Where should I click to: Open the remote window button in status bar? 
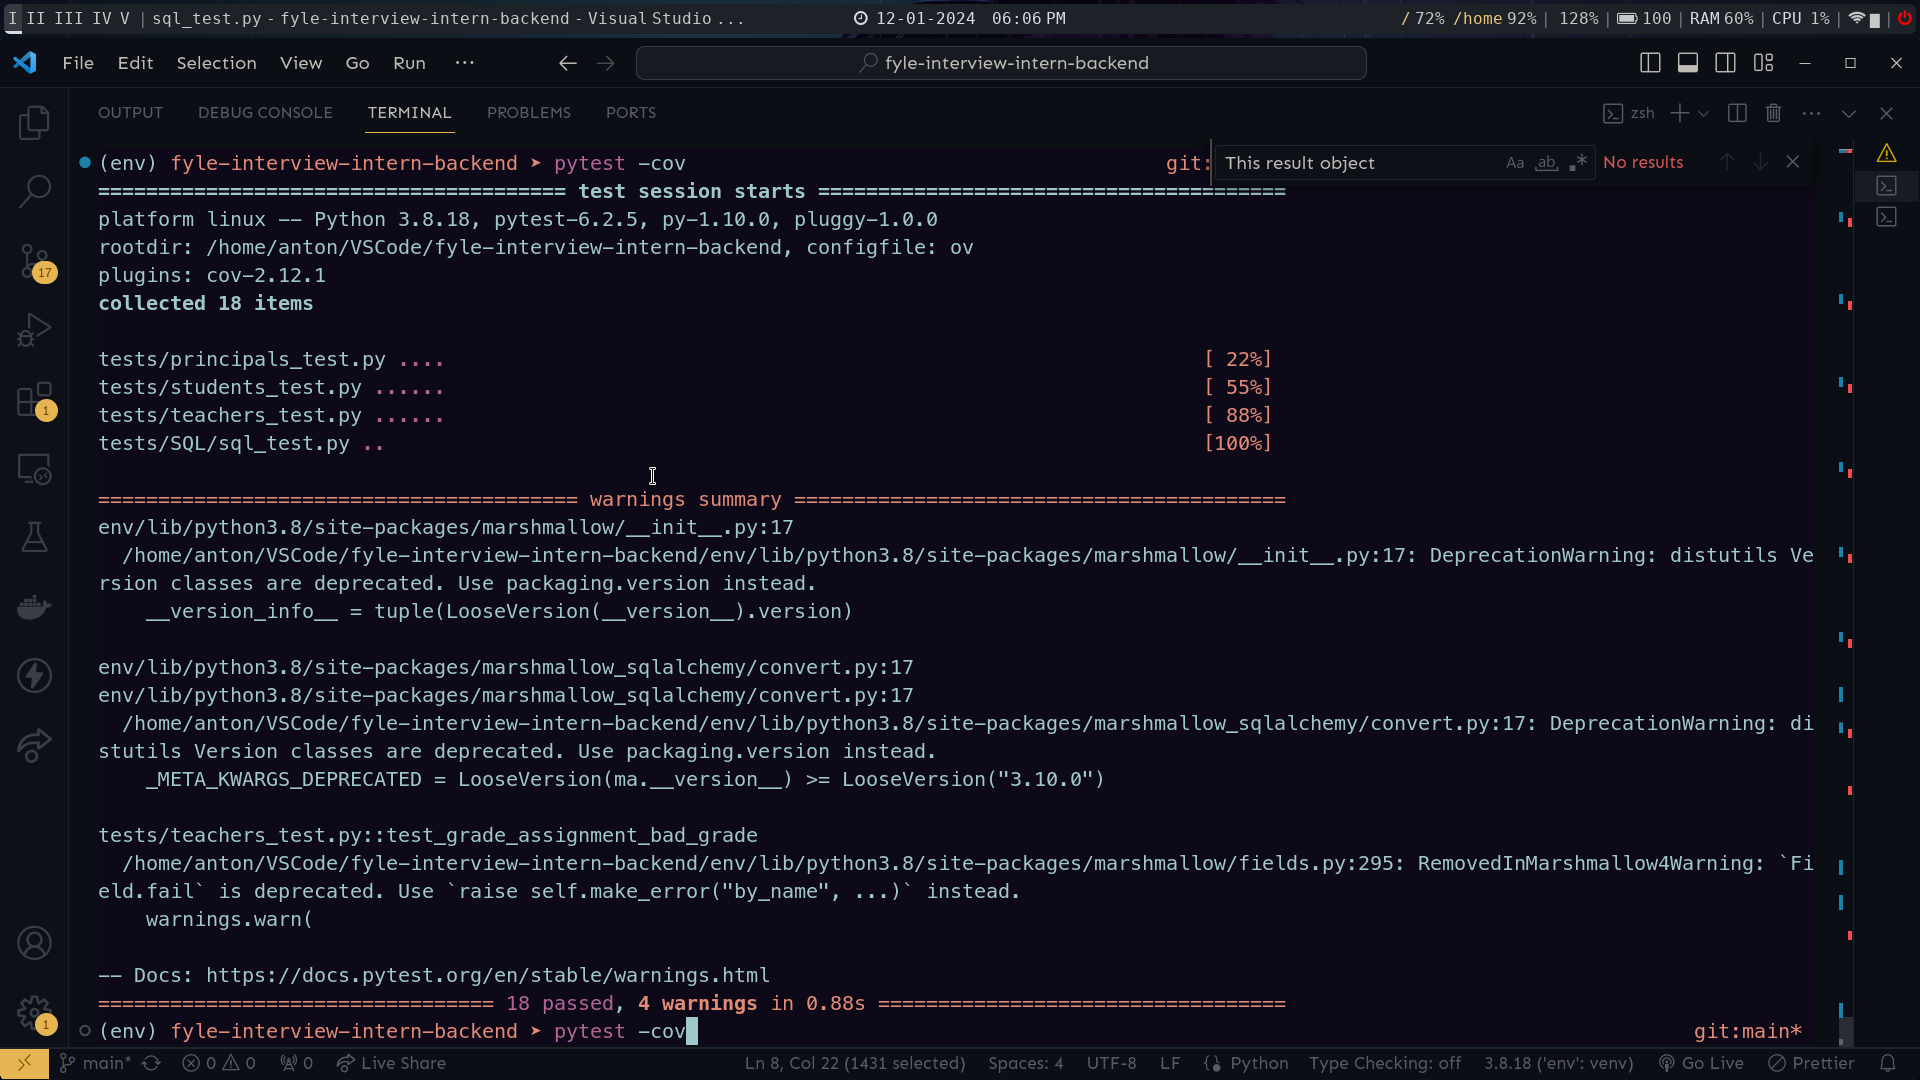point(24,1064)
